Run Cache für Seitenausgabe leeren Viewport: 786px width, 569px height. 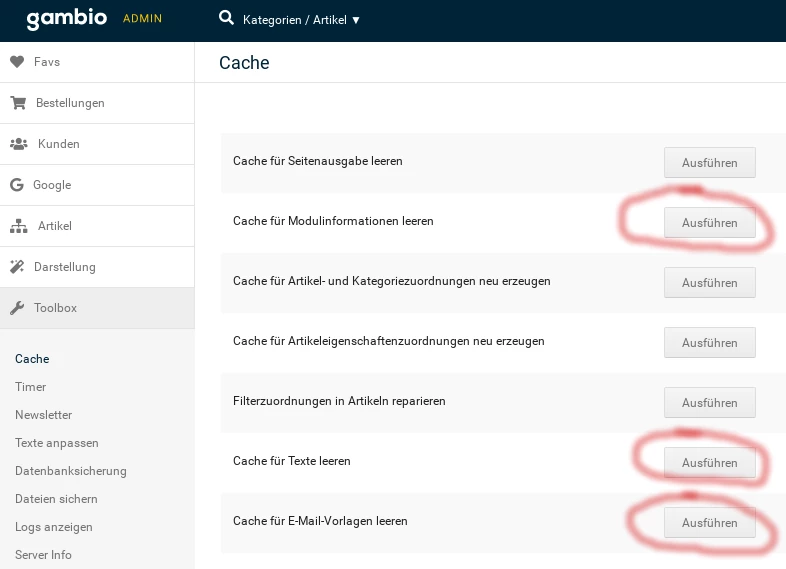click(709, 163)
